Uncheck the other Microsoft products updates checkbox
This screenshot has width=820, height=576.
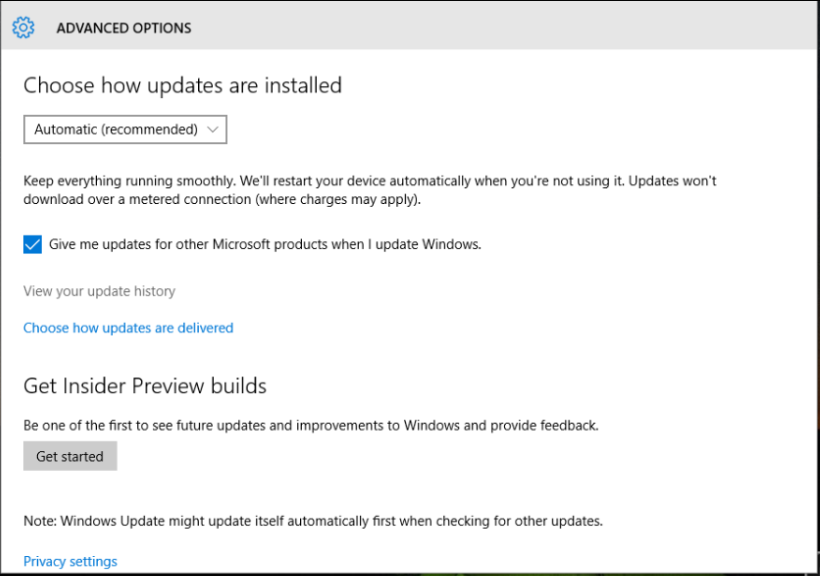click(x=32, y=244)
